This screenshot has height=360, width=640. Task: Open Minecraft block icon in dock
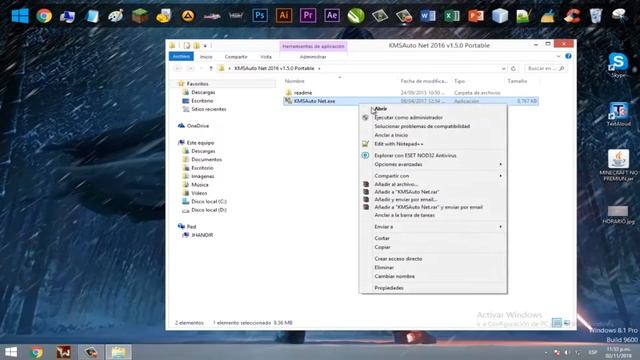[140, 16]
